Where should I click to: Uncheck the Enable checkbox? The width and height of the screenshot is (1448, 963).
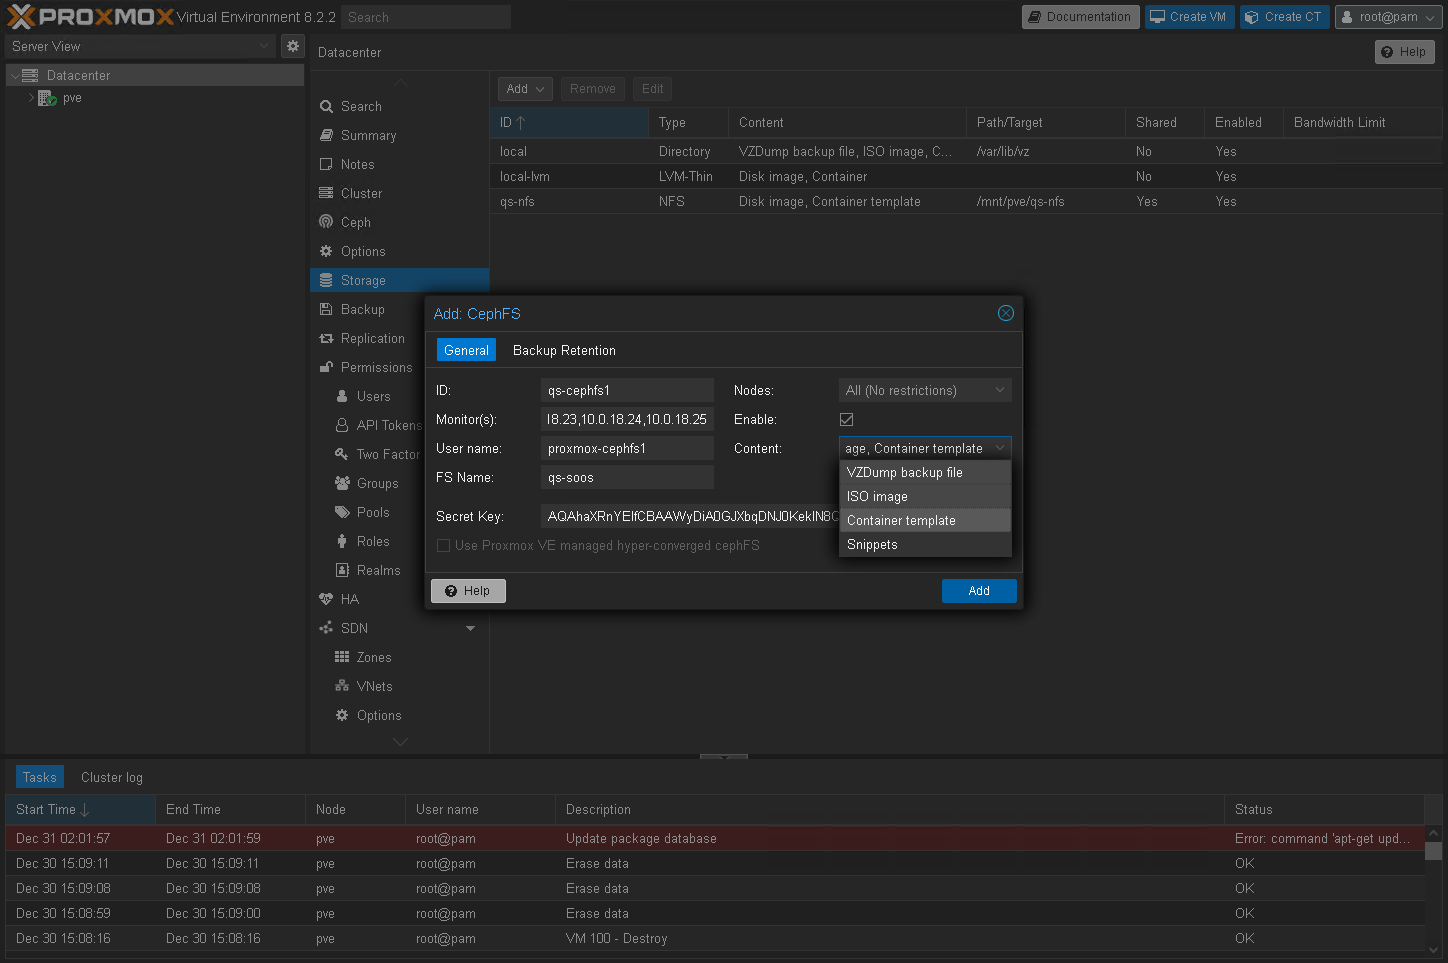(847, 419)
